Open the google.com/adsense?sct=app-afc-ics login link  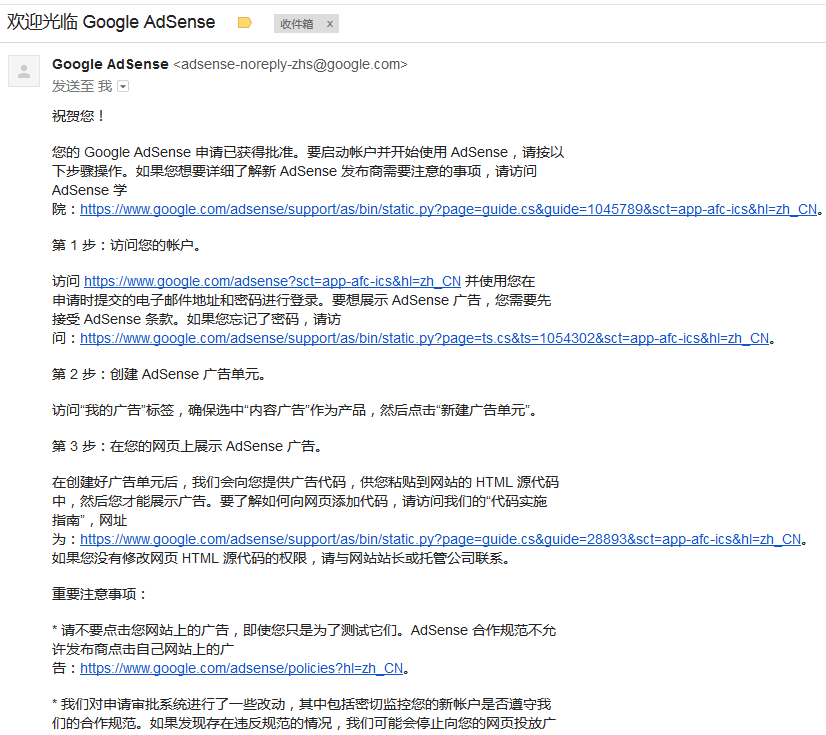click(272, 281)
